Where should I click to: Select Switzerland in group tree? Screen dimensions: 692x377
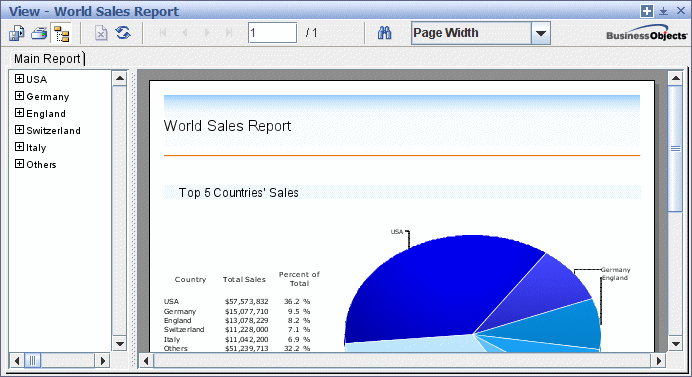pyautogui.click(x=53, y=131)
